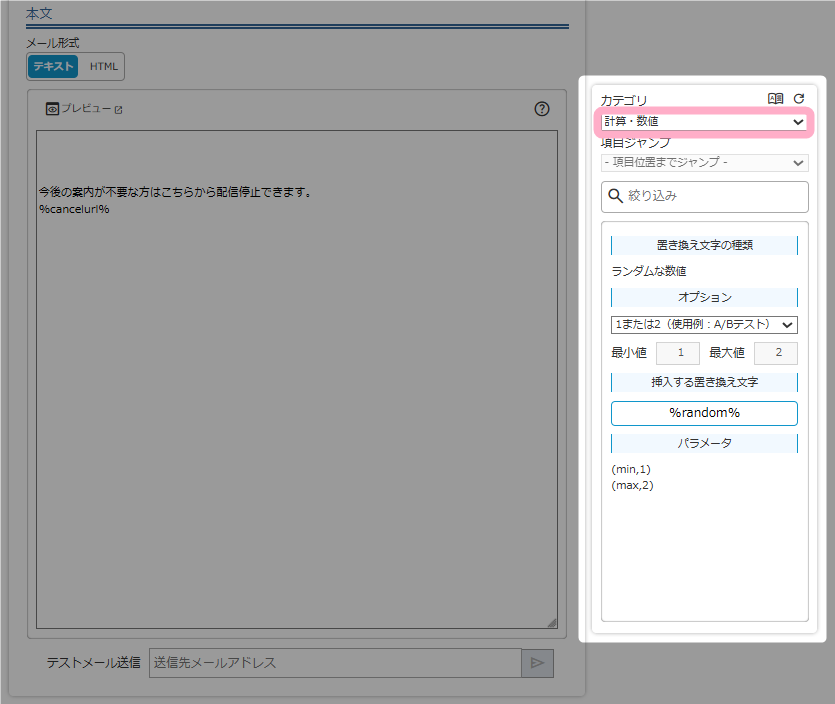Click the 本文 section heading

(39, 13)
